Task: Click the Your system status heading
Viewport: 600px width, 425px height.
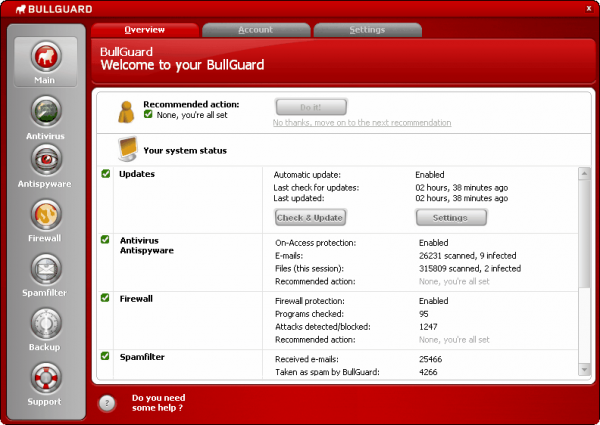Action: 185,151
